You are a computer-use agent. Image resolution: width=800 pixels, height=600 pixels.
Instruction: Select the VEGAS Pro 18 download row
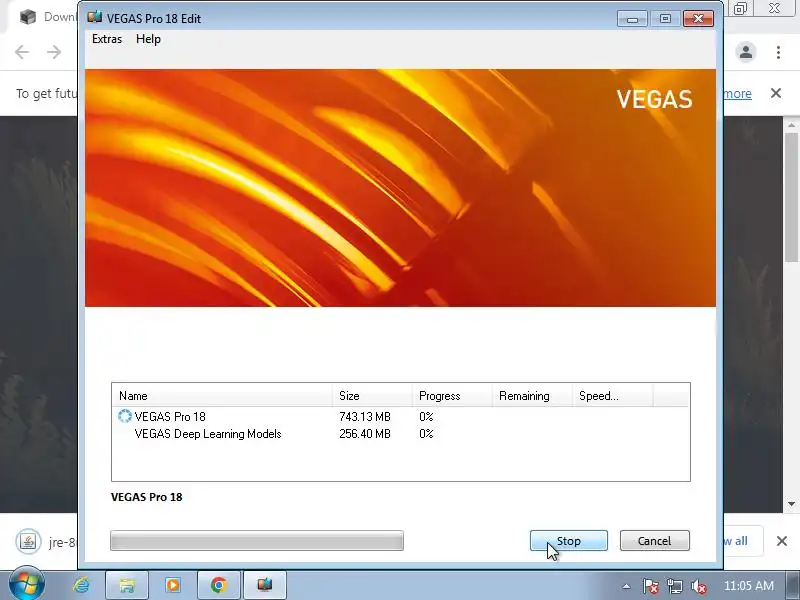pyautogui.click(x=401, y=416)
